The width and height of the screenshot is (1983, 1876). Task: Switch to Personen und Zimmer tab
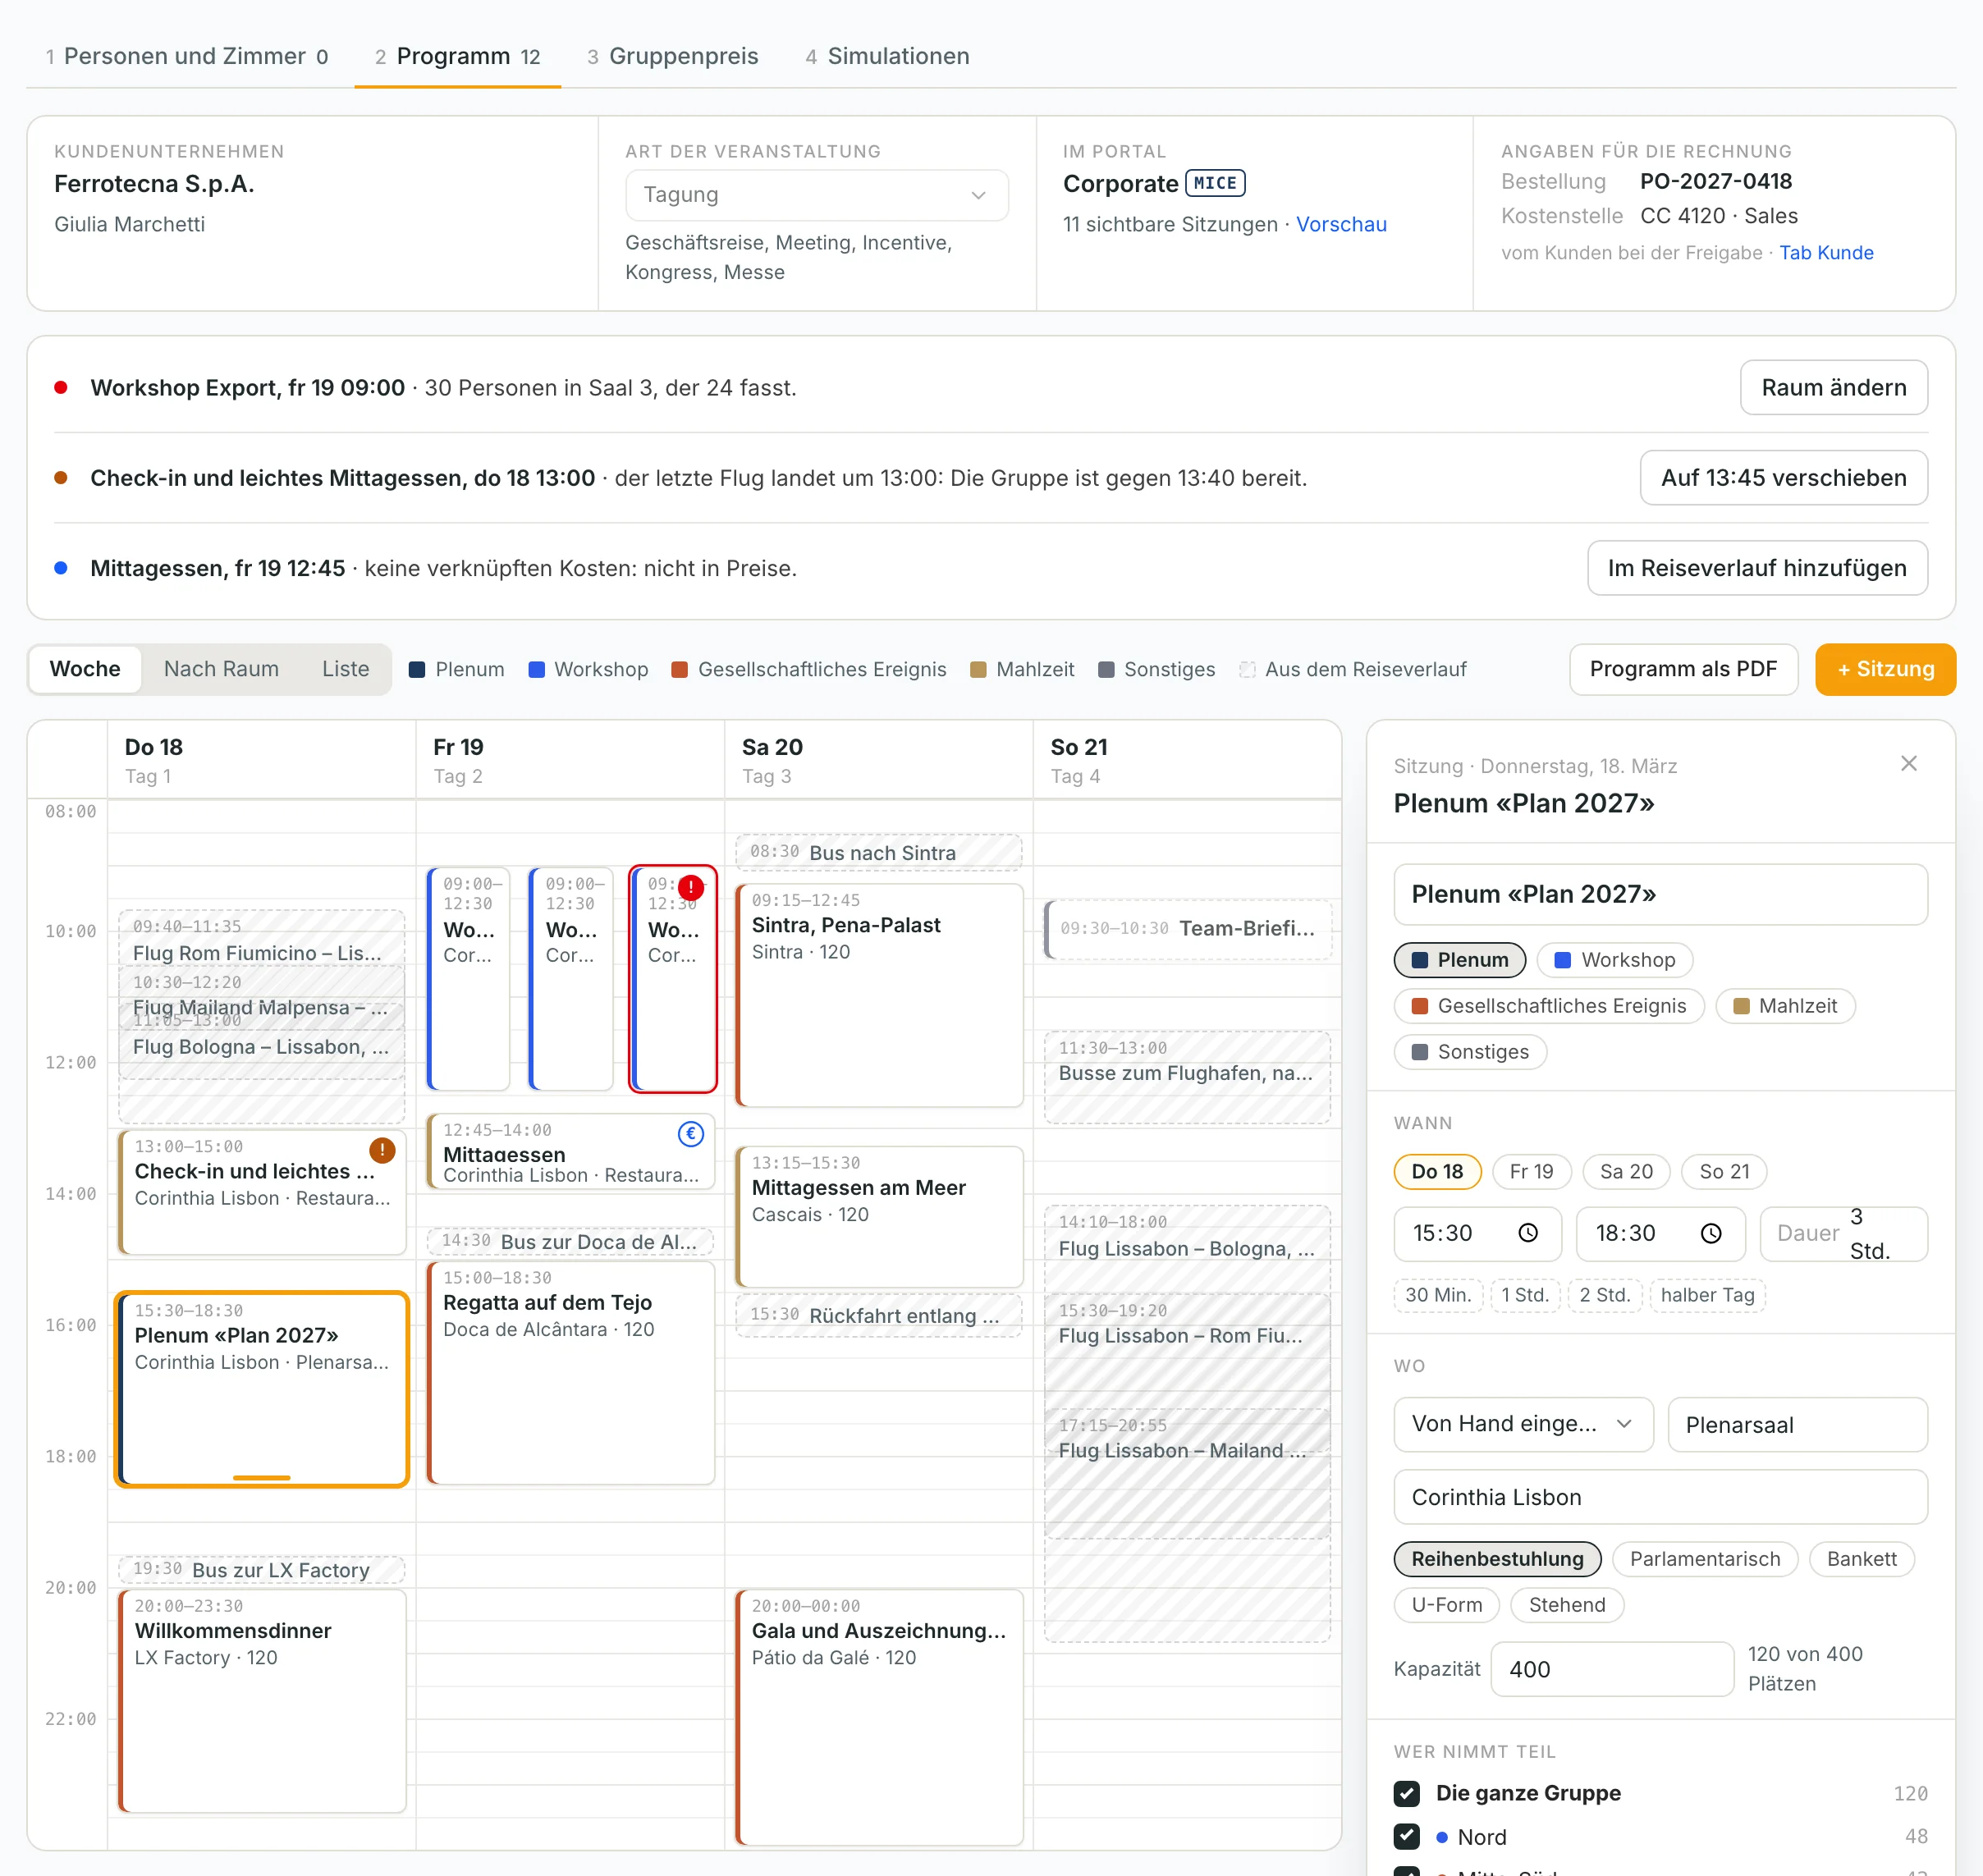click(187, 57)
